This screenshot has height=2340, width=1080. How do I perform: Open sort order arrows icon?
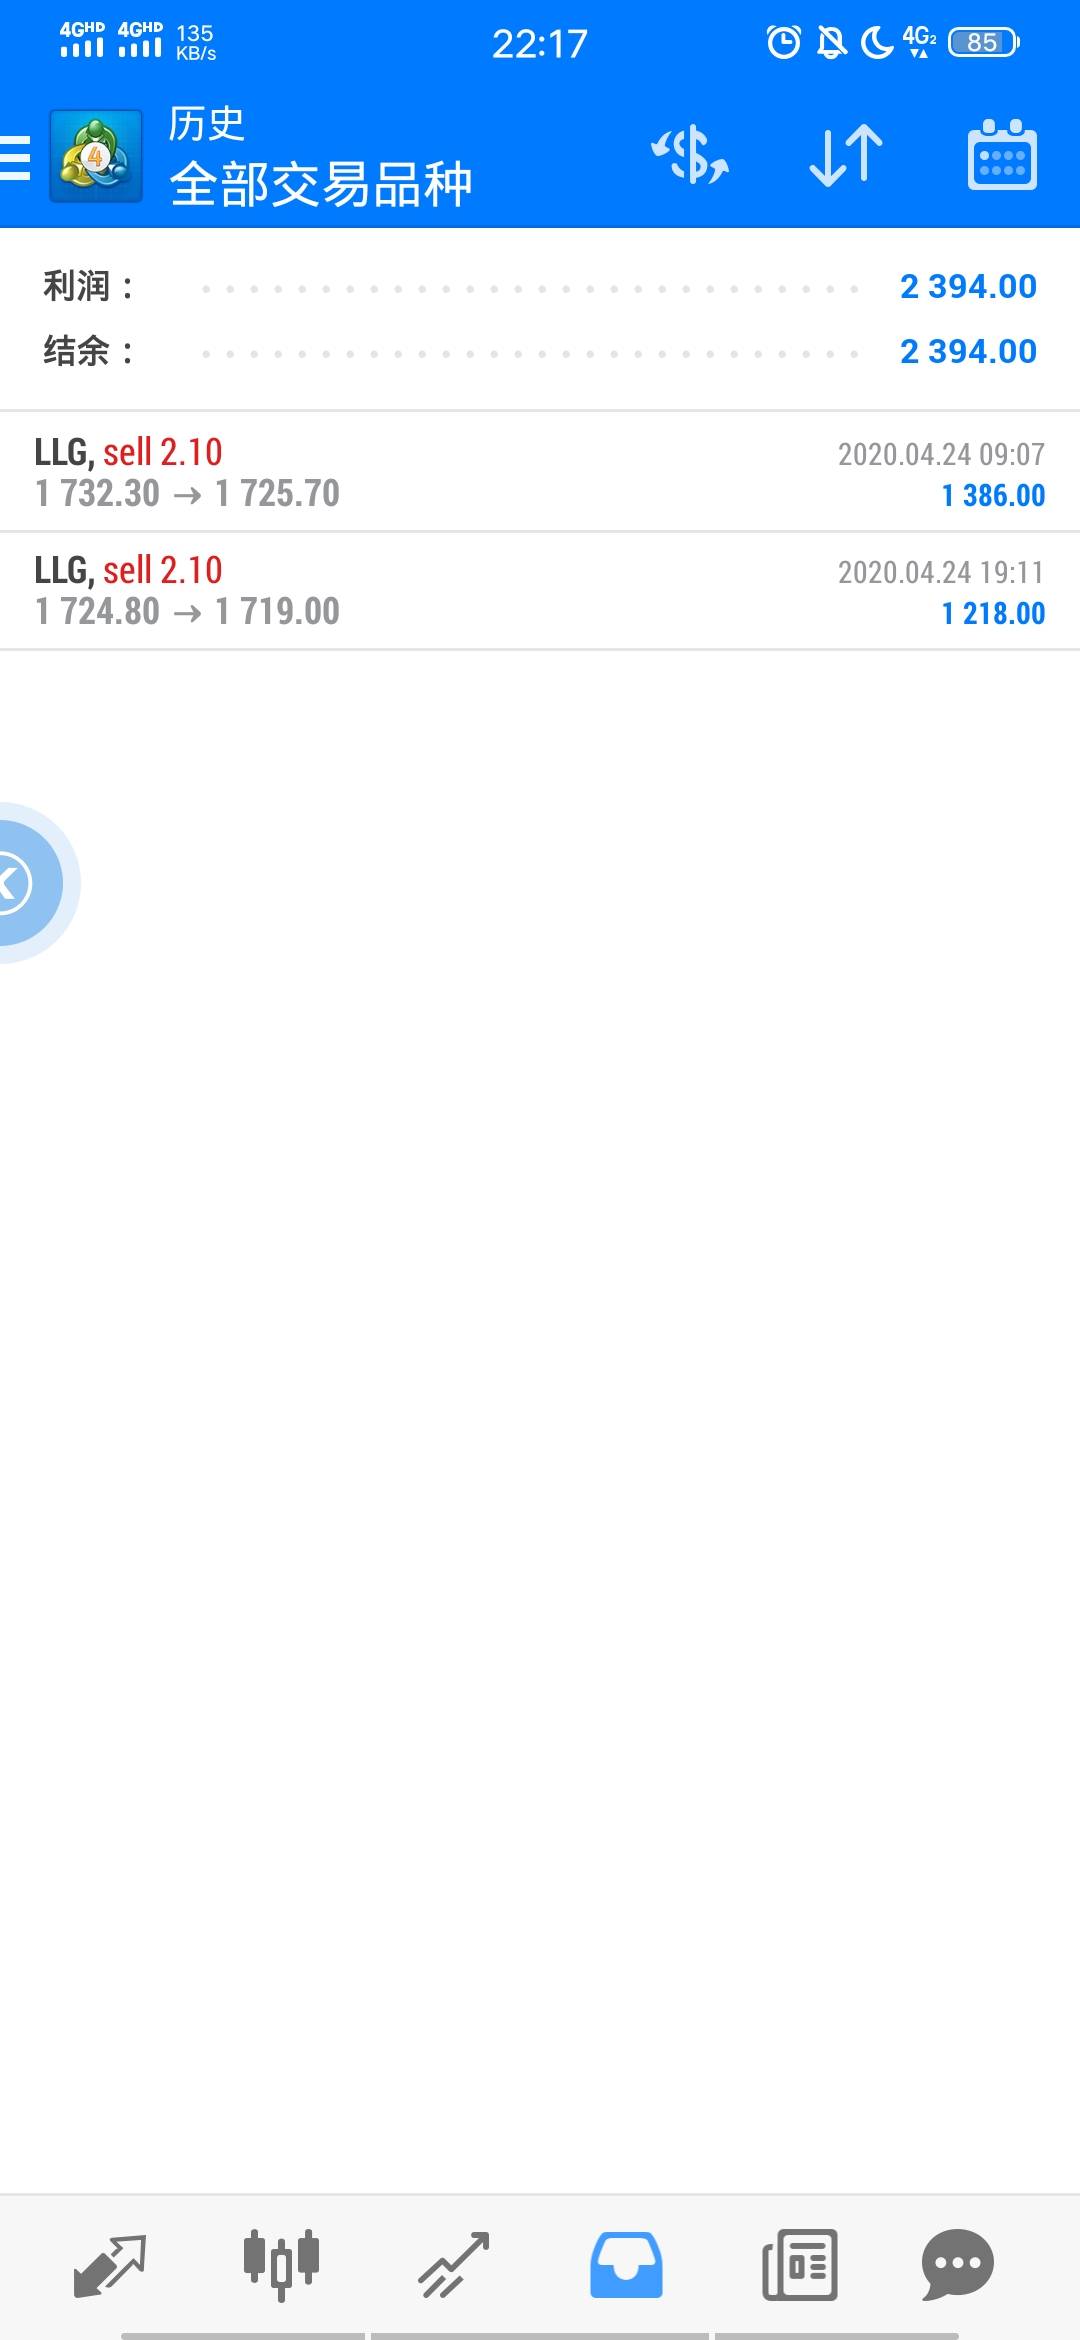pos(846,156)
